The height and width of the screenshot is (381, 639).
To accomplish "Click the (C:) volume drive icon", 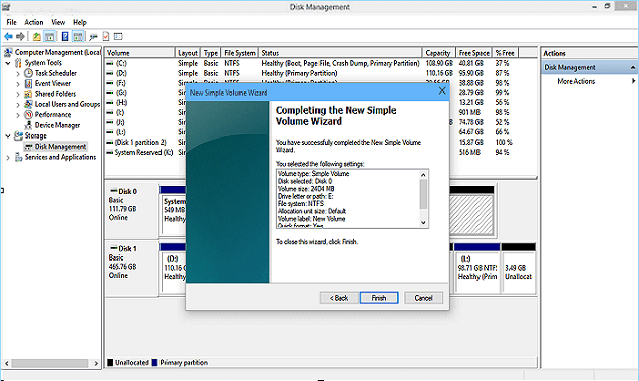I will (x=110, y=64).
